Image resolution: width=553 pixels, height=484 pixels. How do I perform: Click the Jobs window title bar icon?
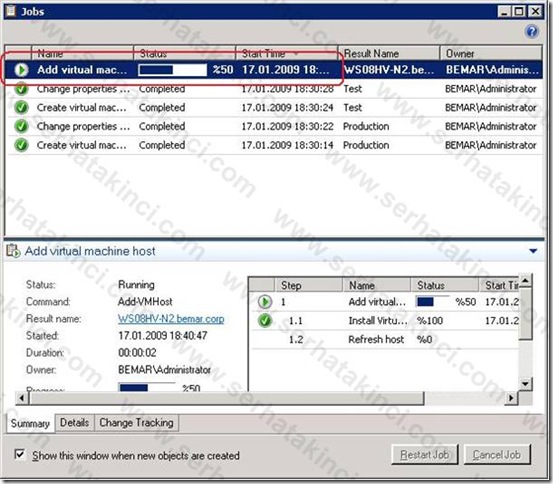11,11
